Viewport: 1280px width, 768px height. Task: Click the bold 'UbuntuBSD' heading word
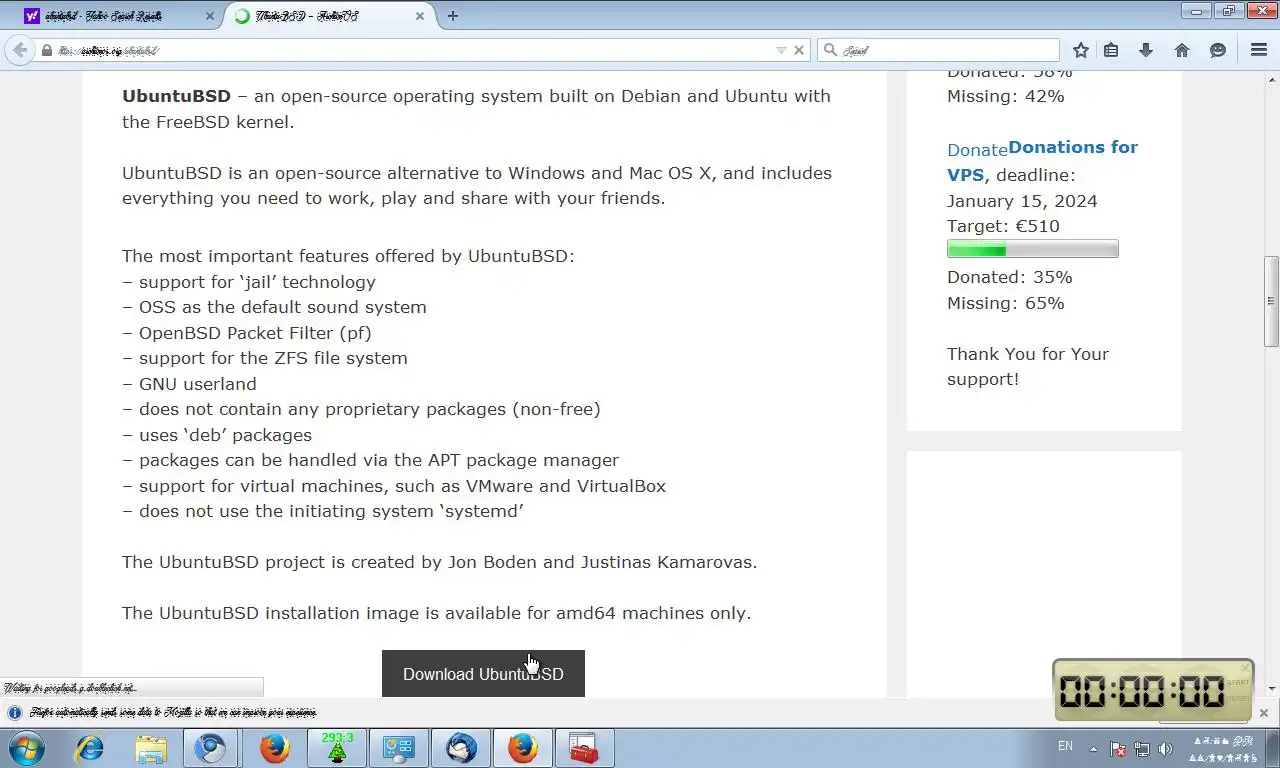176,96
